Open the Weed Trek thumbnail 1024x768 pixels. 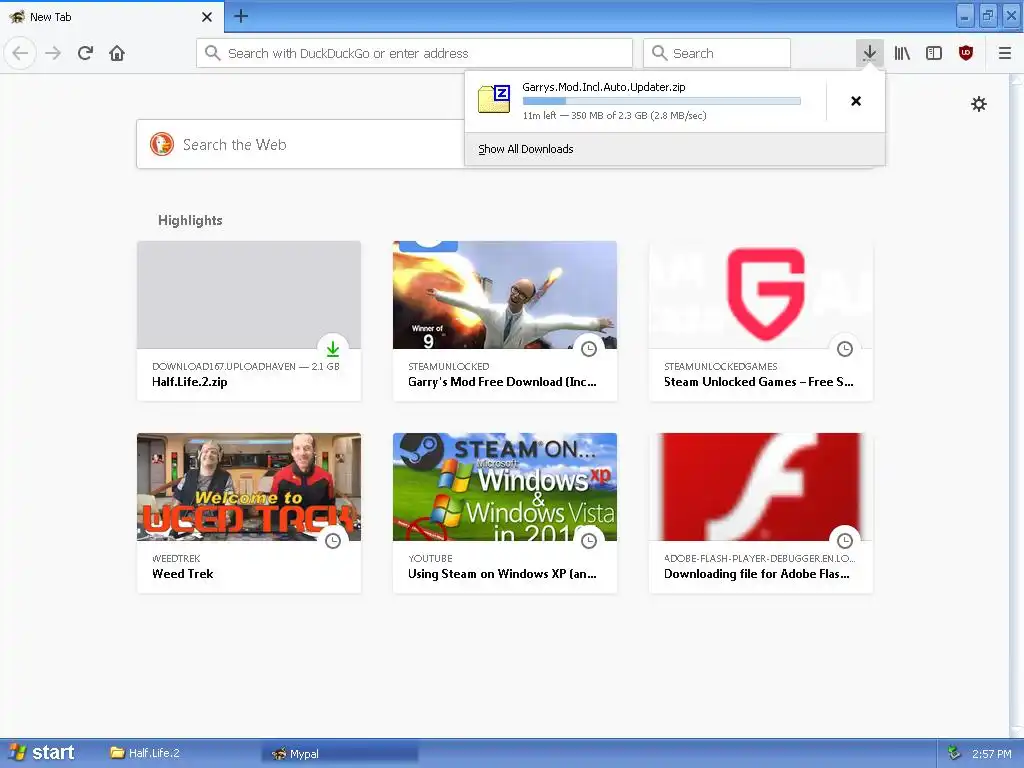coord(249,487)
